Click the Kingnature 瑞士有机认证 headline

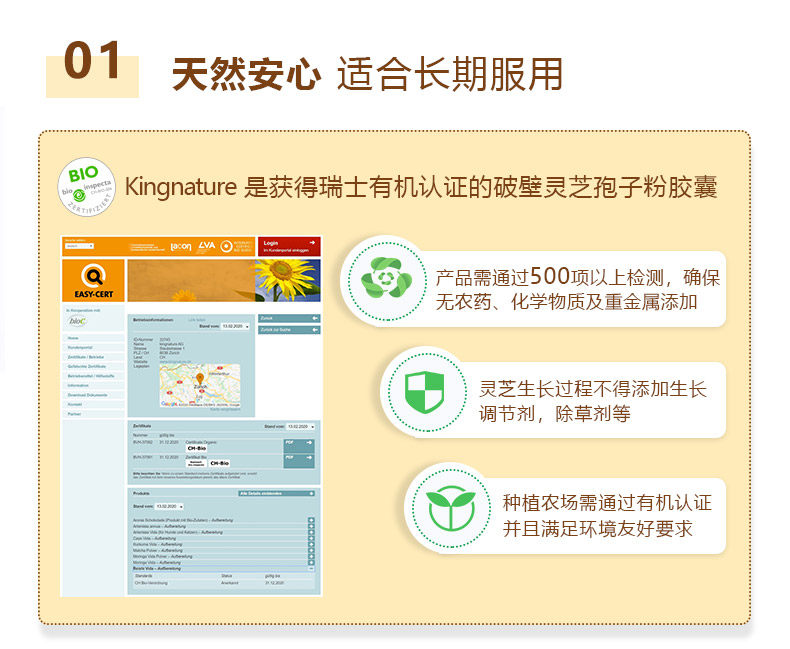[x=421, y=187]
